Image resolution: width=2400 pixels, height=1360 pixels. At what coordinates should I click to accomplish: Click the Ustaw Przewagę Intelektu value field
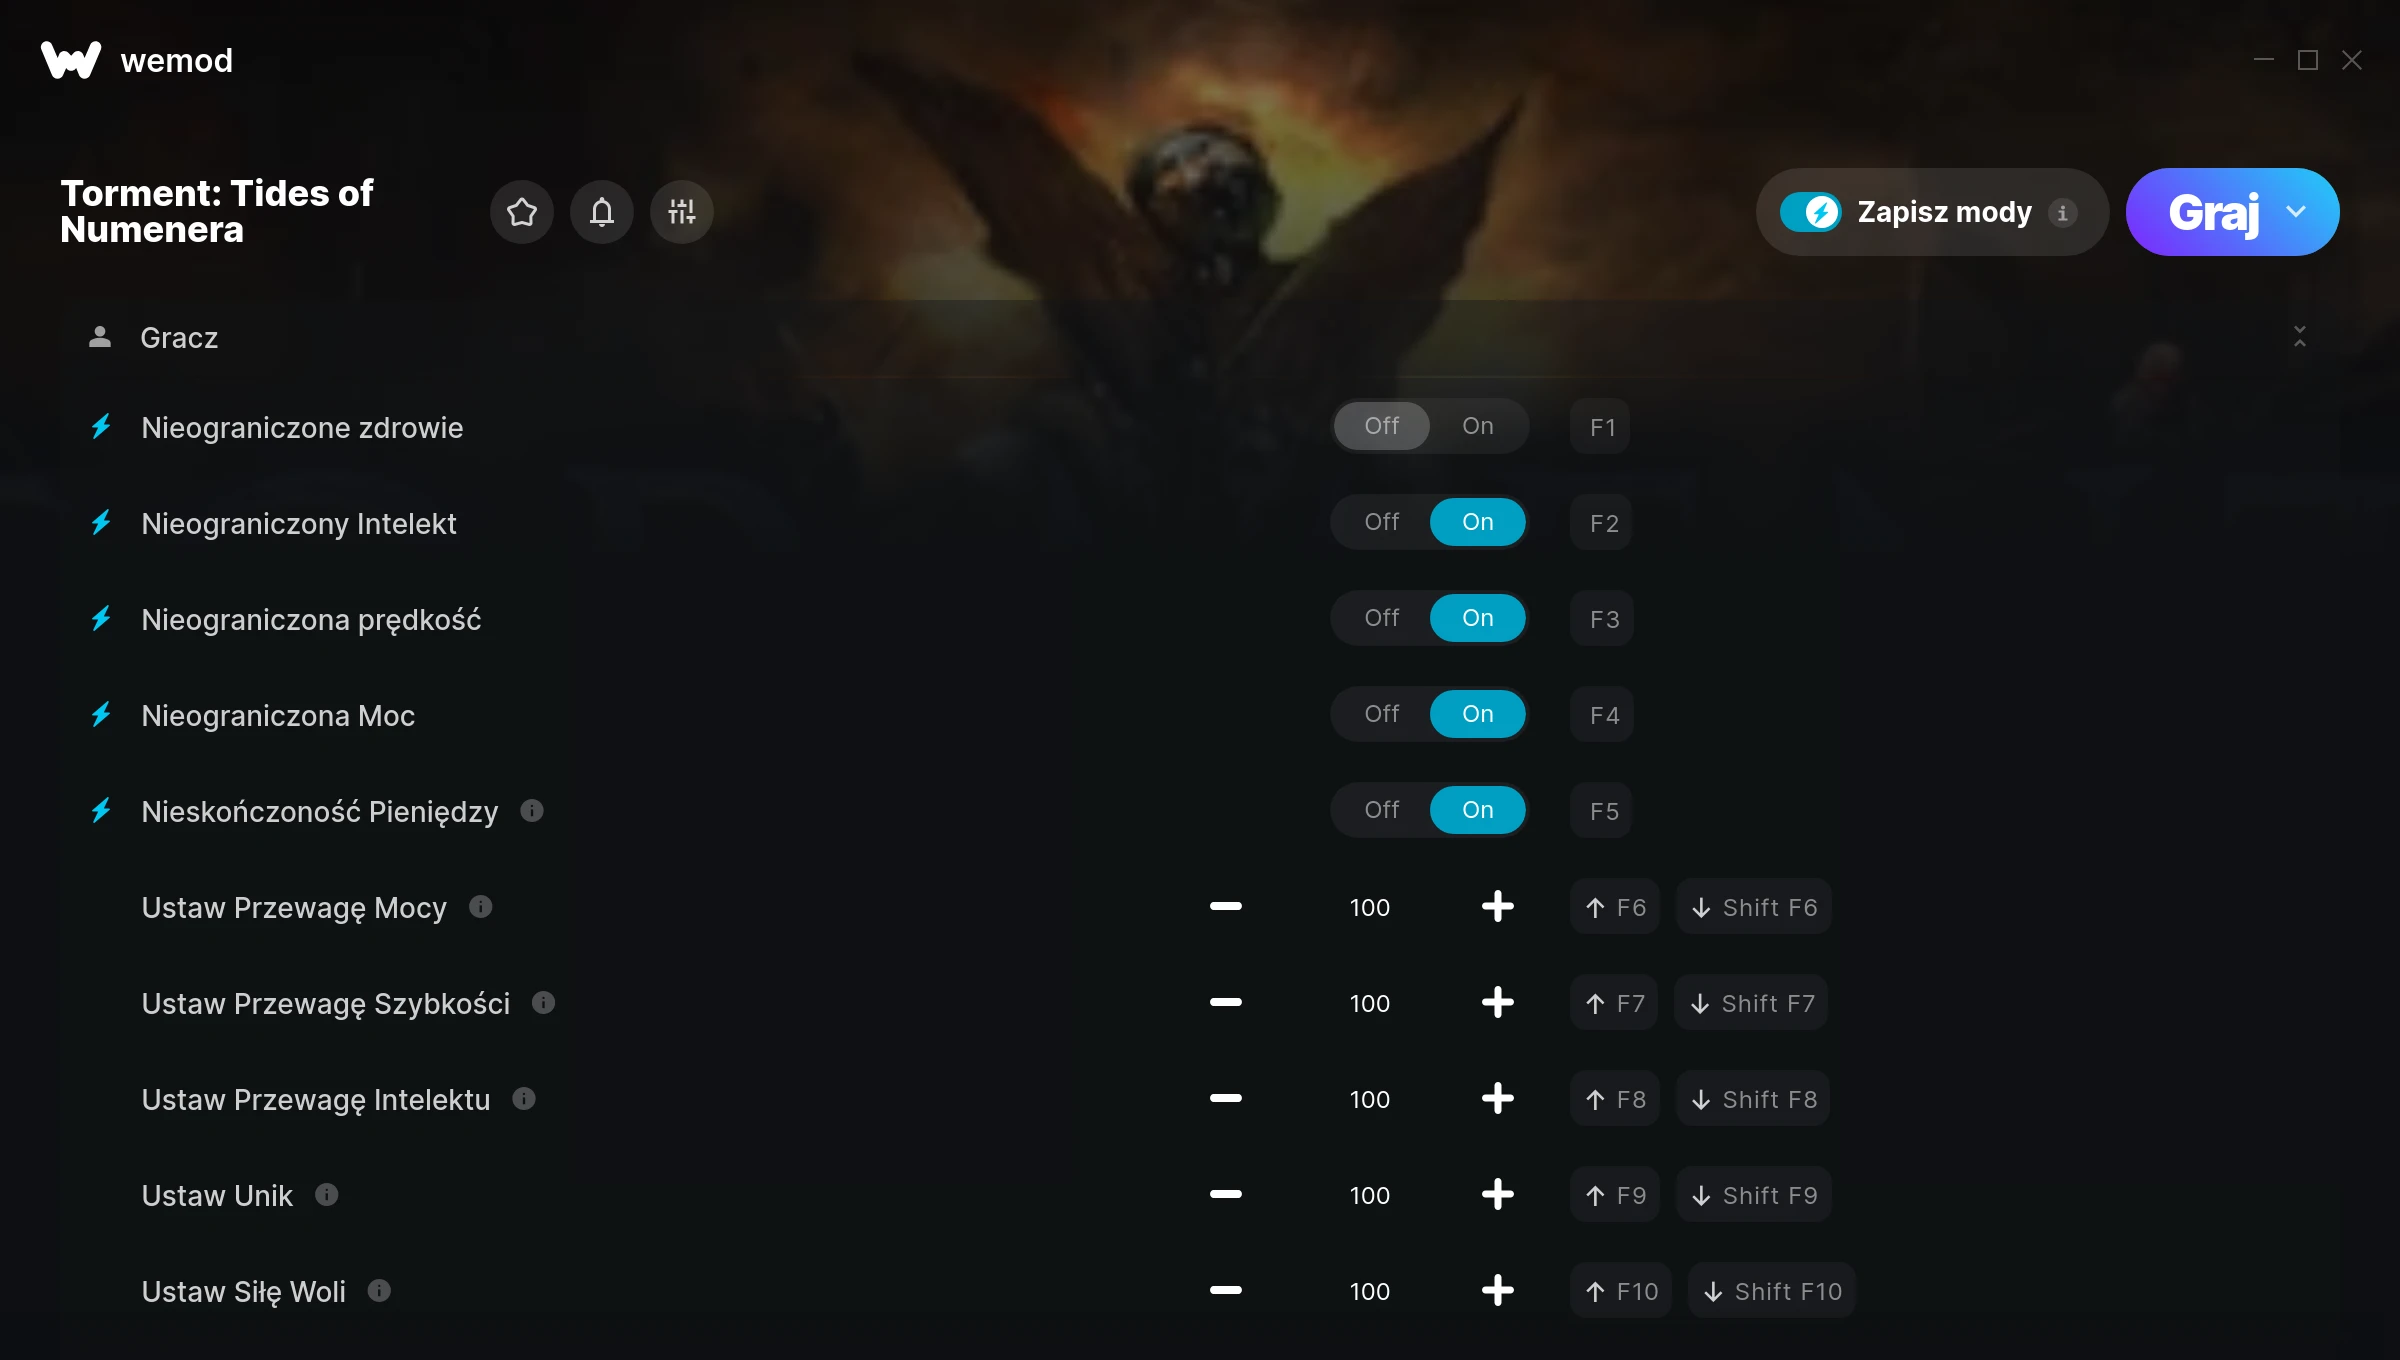click(1369, 1099)
